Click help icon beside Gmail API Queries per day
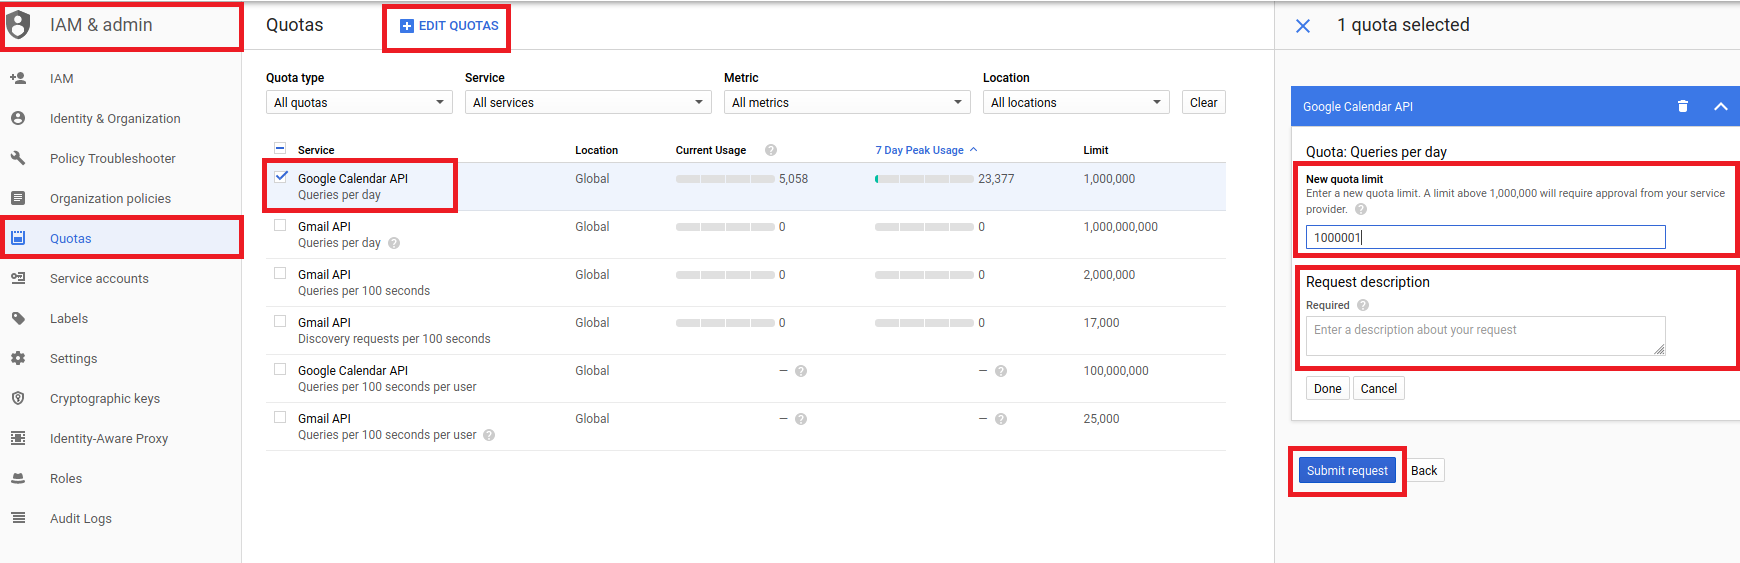1740x563 pixels. [x=394, y=243]
